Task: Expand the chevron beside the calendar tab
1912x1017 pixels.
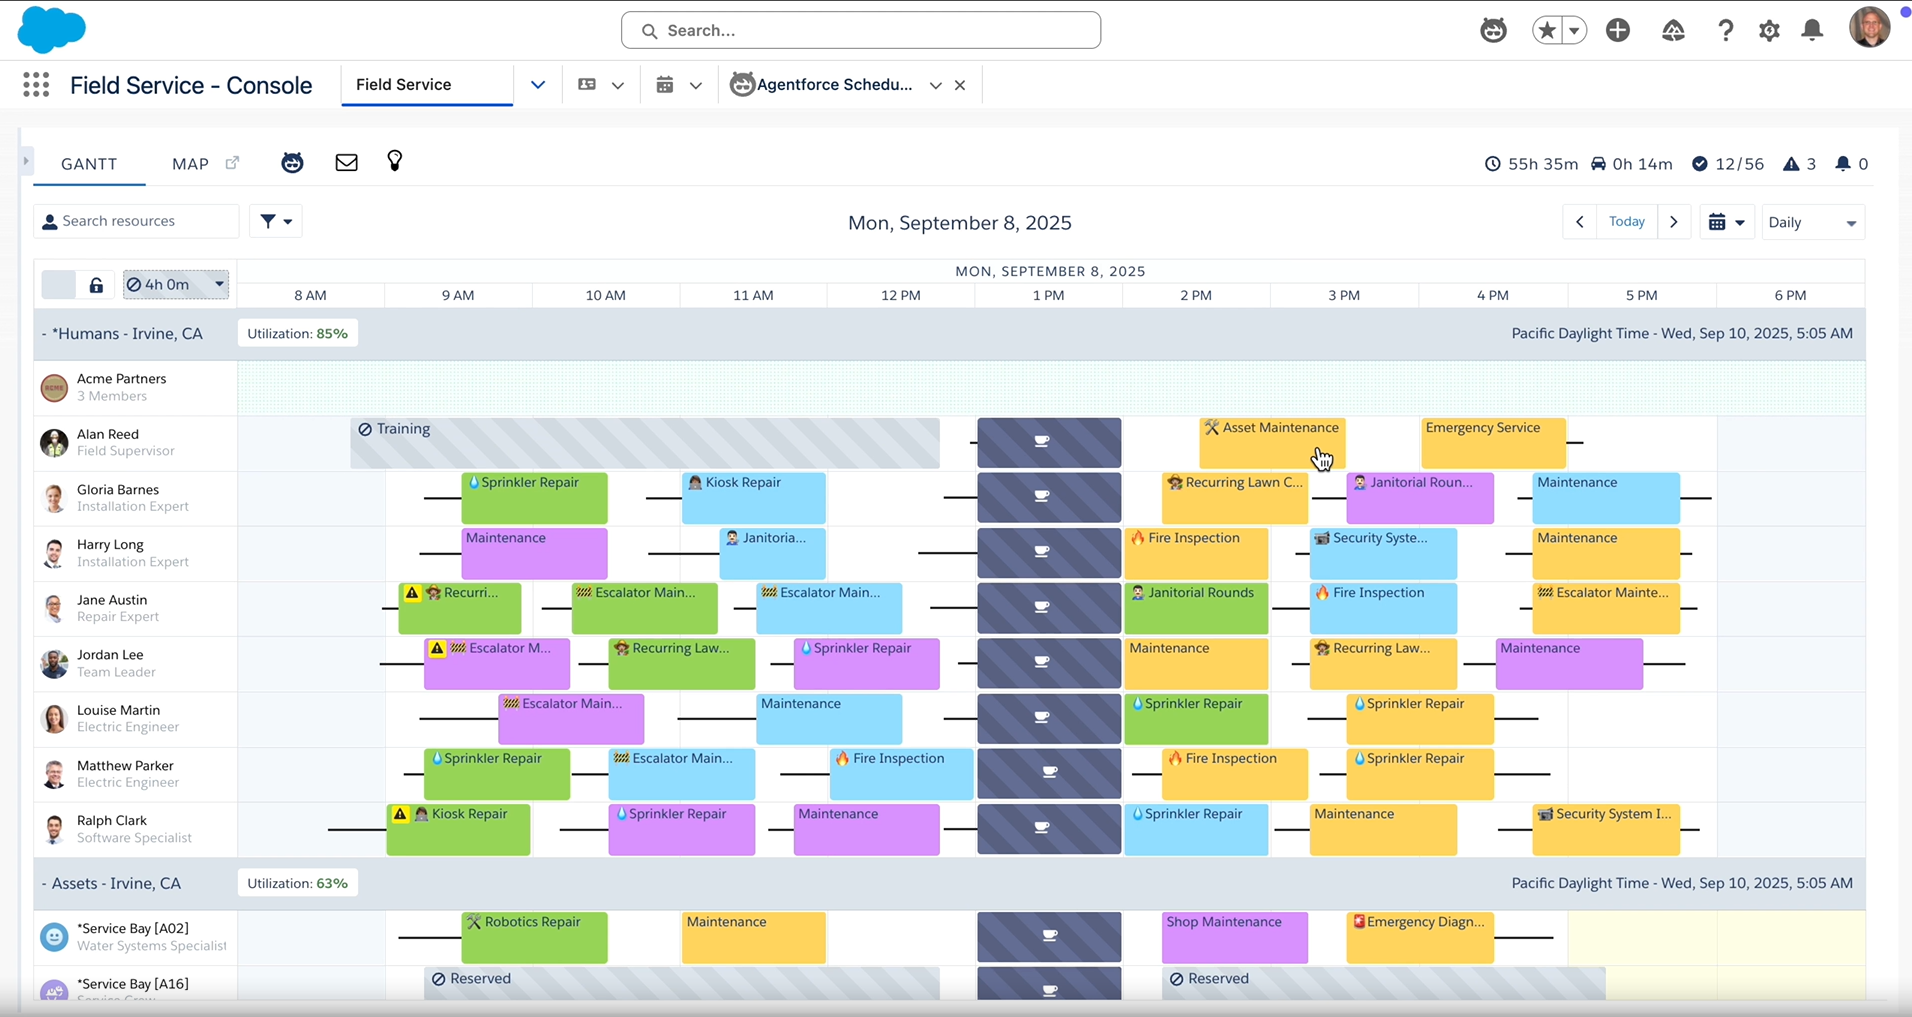Action: pos(696,86)
